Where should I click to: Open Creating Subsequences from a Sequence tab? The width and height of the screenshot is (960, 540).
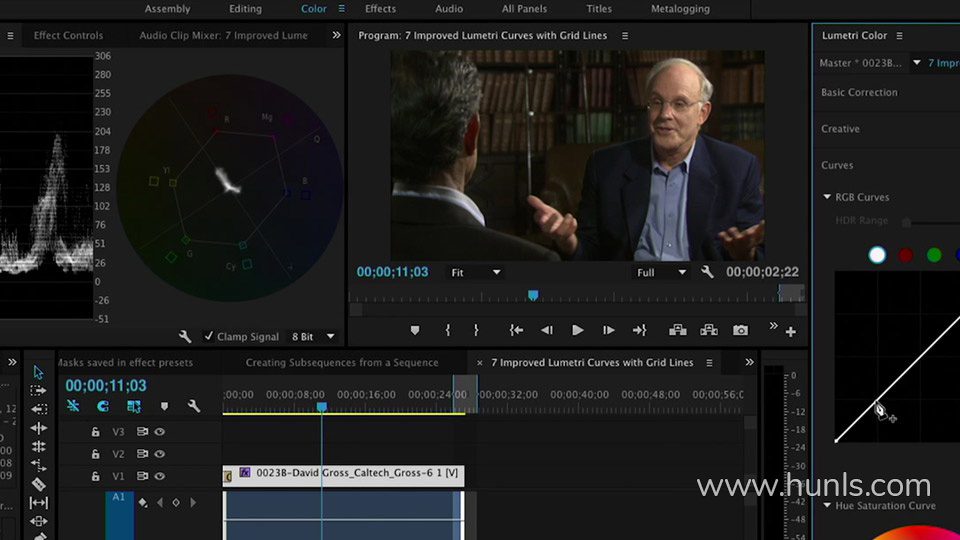(x=342, y=362)
